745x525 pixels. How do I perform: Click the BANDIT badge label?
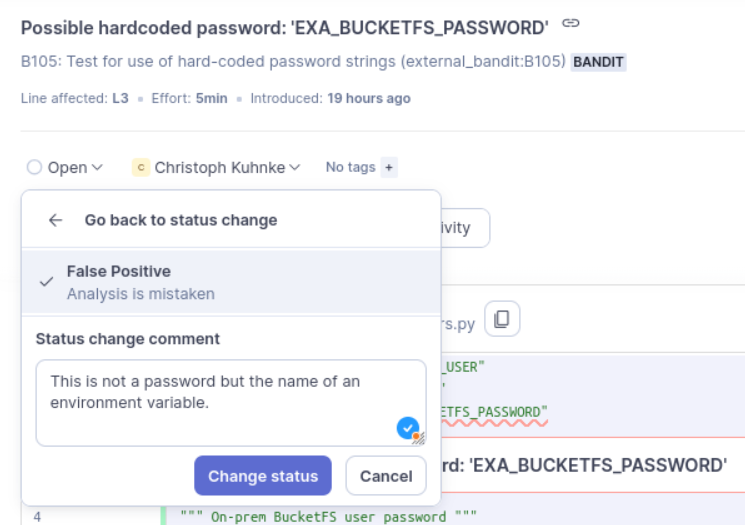(x=599, y=62)
